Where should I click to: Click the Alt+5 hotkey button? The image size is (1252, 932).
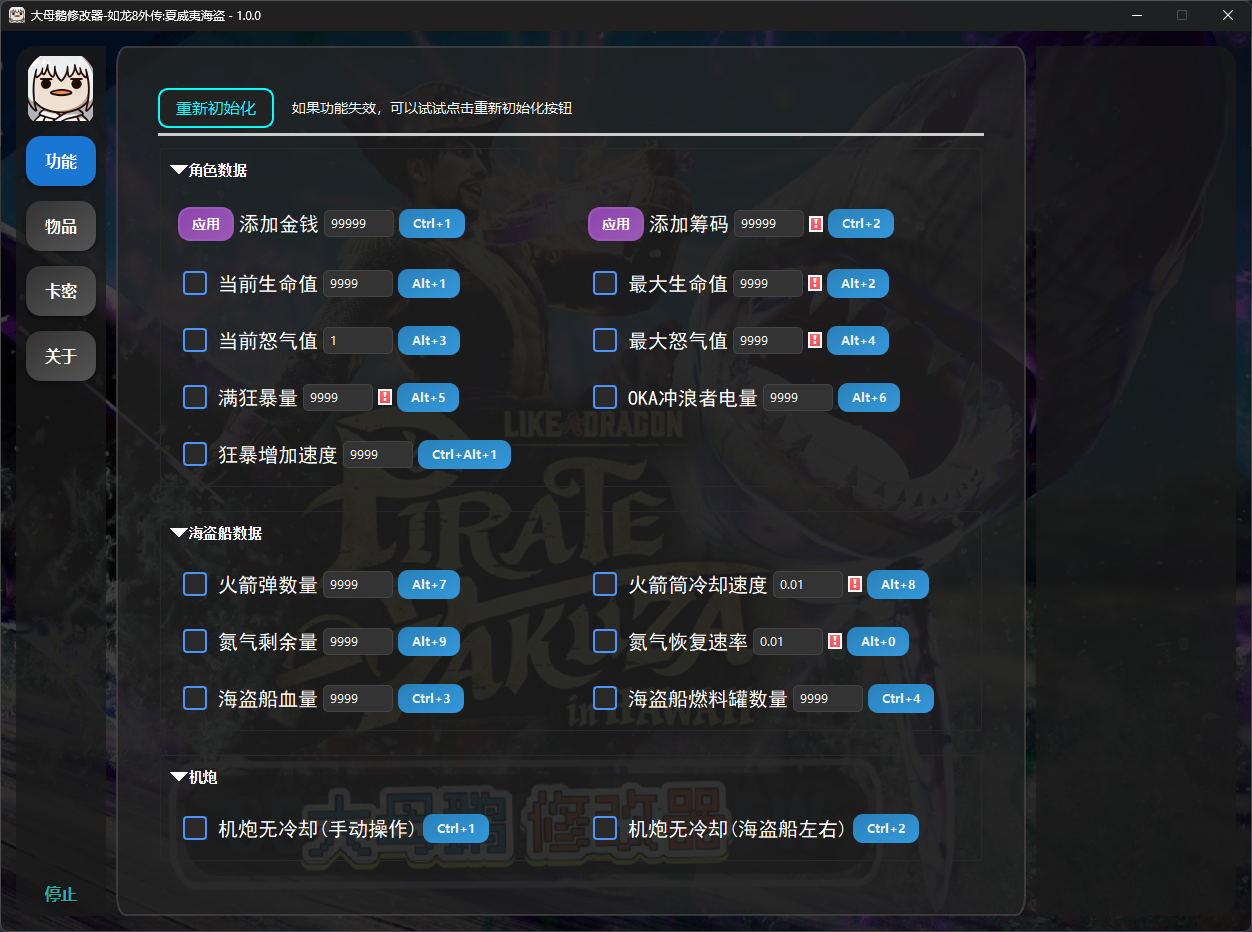[x=429, y=397]
